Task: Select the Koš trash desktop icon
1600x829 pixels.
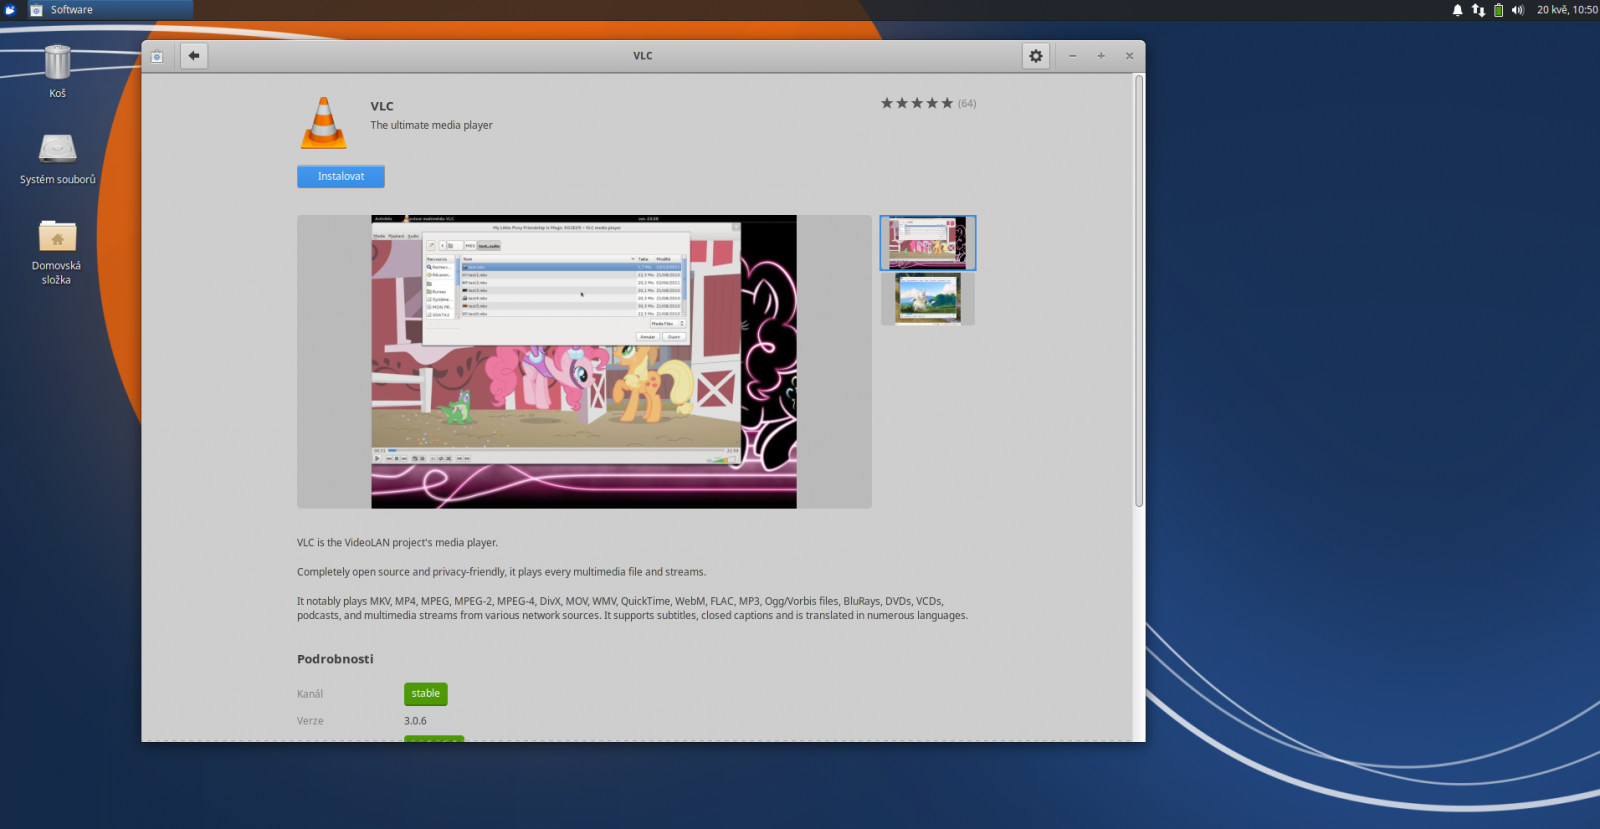Action: click(58, 72)
